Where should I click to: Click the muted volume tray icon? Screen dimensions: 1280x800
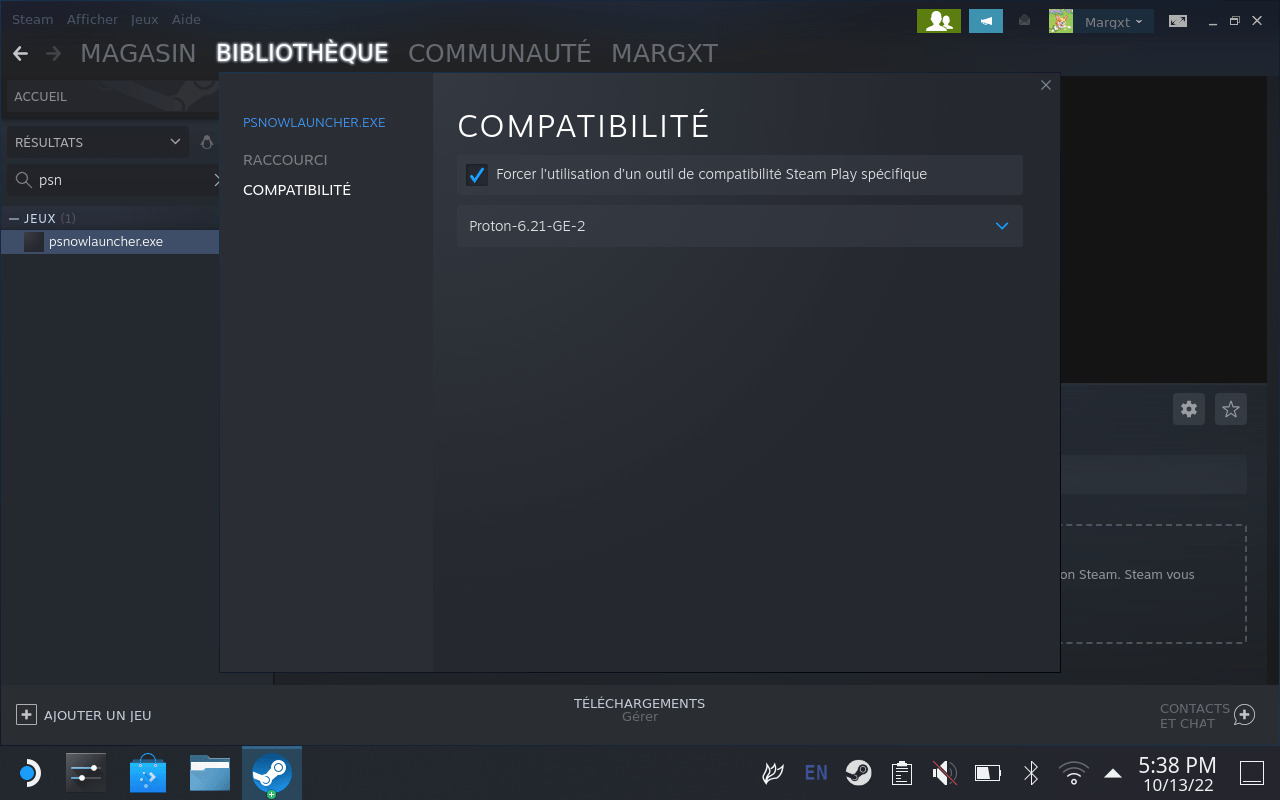944,773
